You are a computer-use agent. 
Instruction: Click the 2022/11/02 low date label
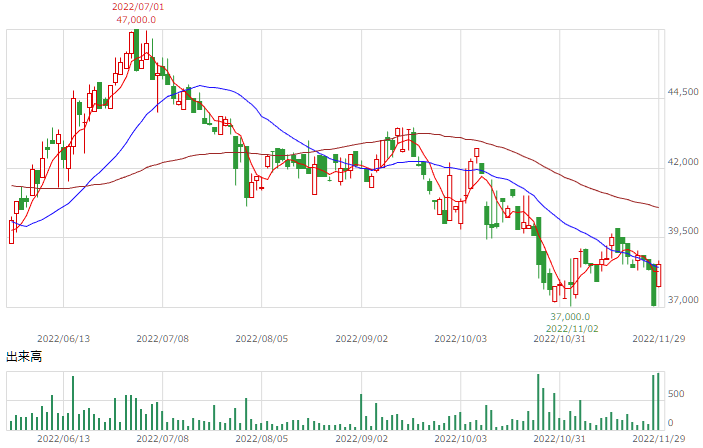[572, 329]
